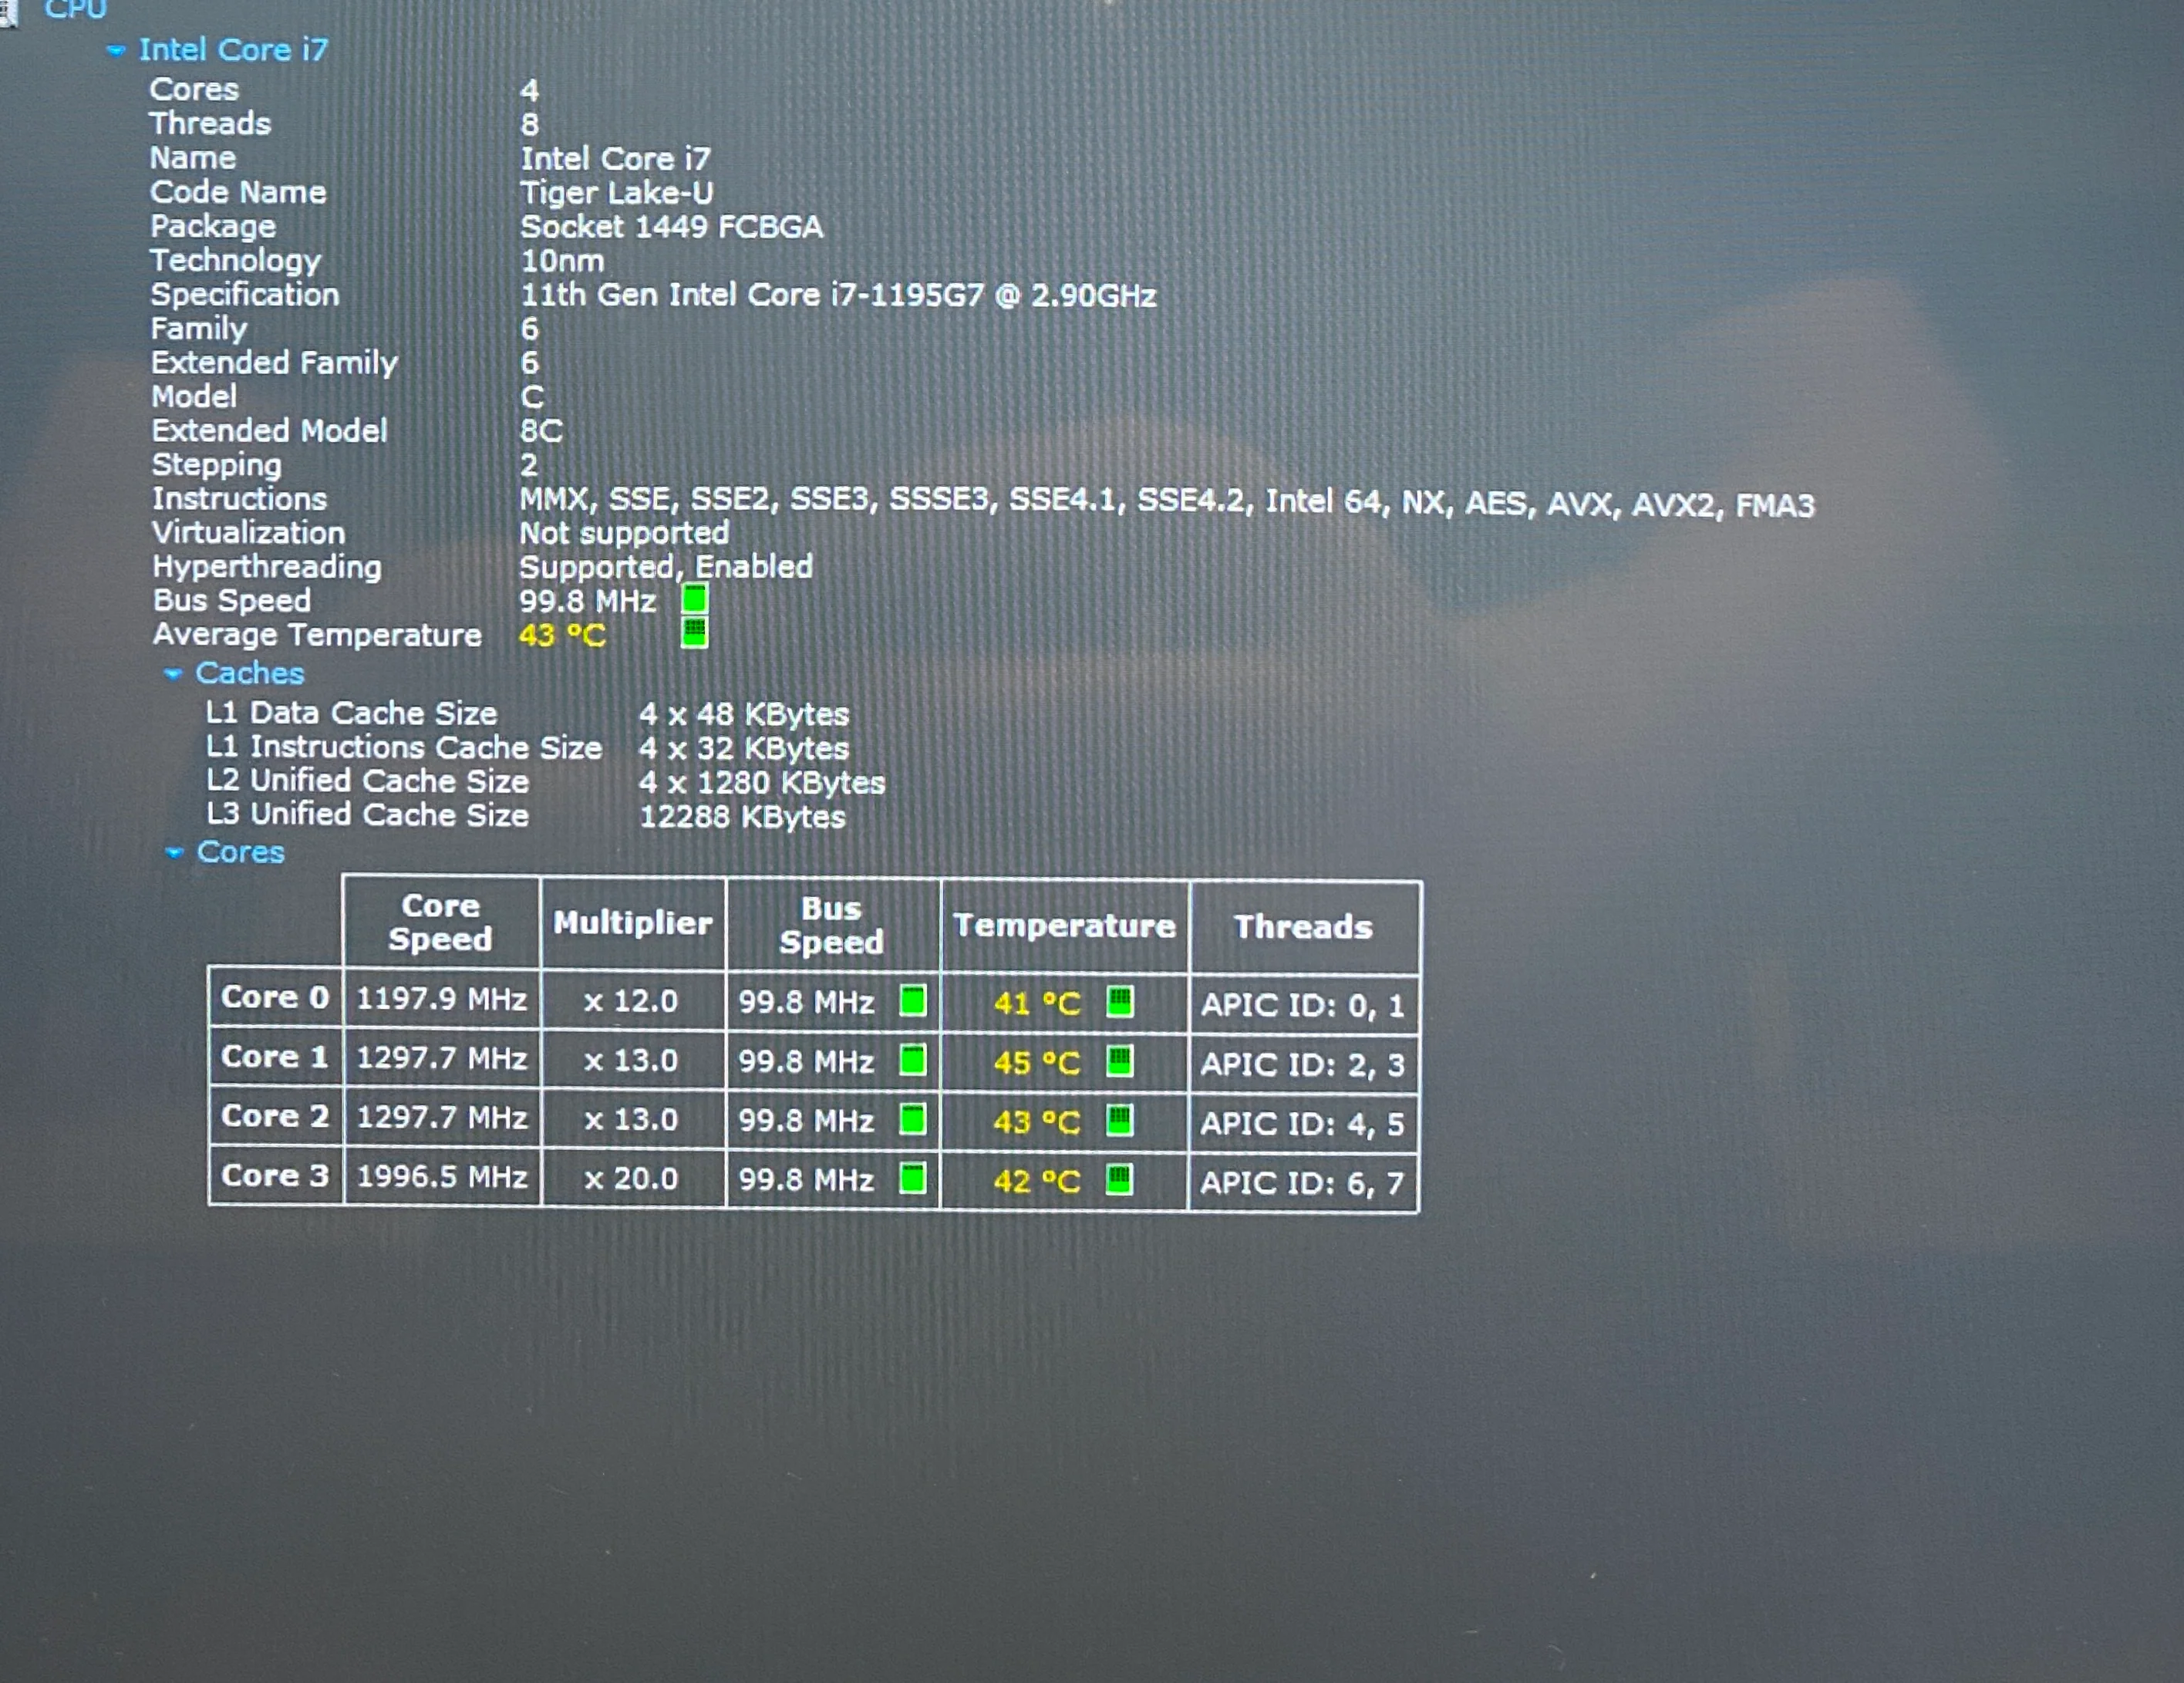Select the Caches section heading
Screen dimensions: 2184x1683
[250, 673]
